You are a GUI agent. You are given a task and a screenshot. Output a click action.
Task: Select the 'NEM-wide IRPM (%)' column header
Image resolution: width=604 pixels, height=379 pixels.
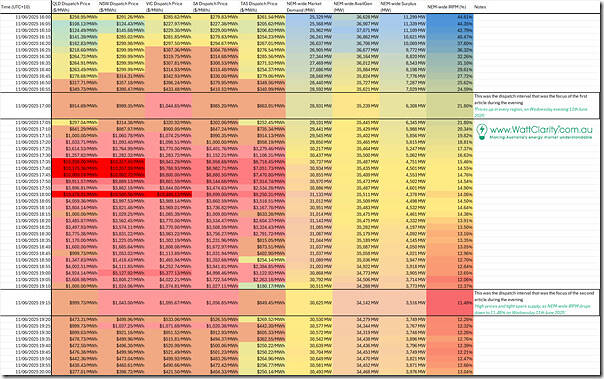(x=450, y=7)
